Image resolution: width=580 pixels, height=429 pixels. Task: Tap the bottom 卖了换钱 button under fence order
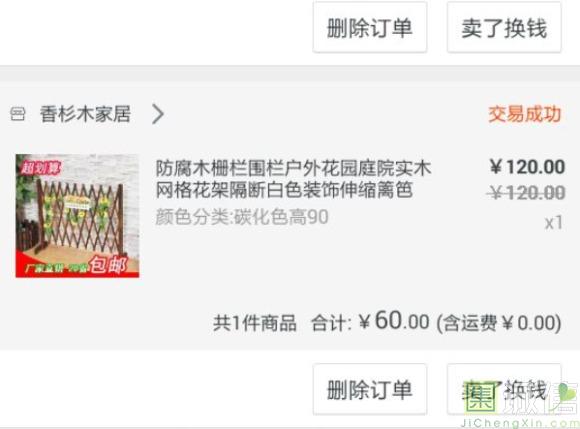click(x=504, y=389)
